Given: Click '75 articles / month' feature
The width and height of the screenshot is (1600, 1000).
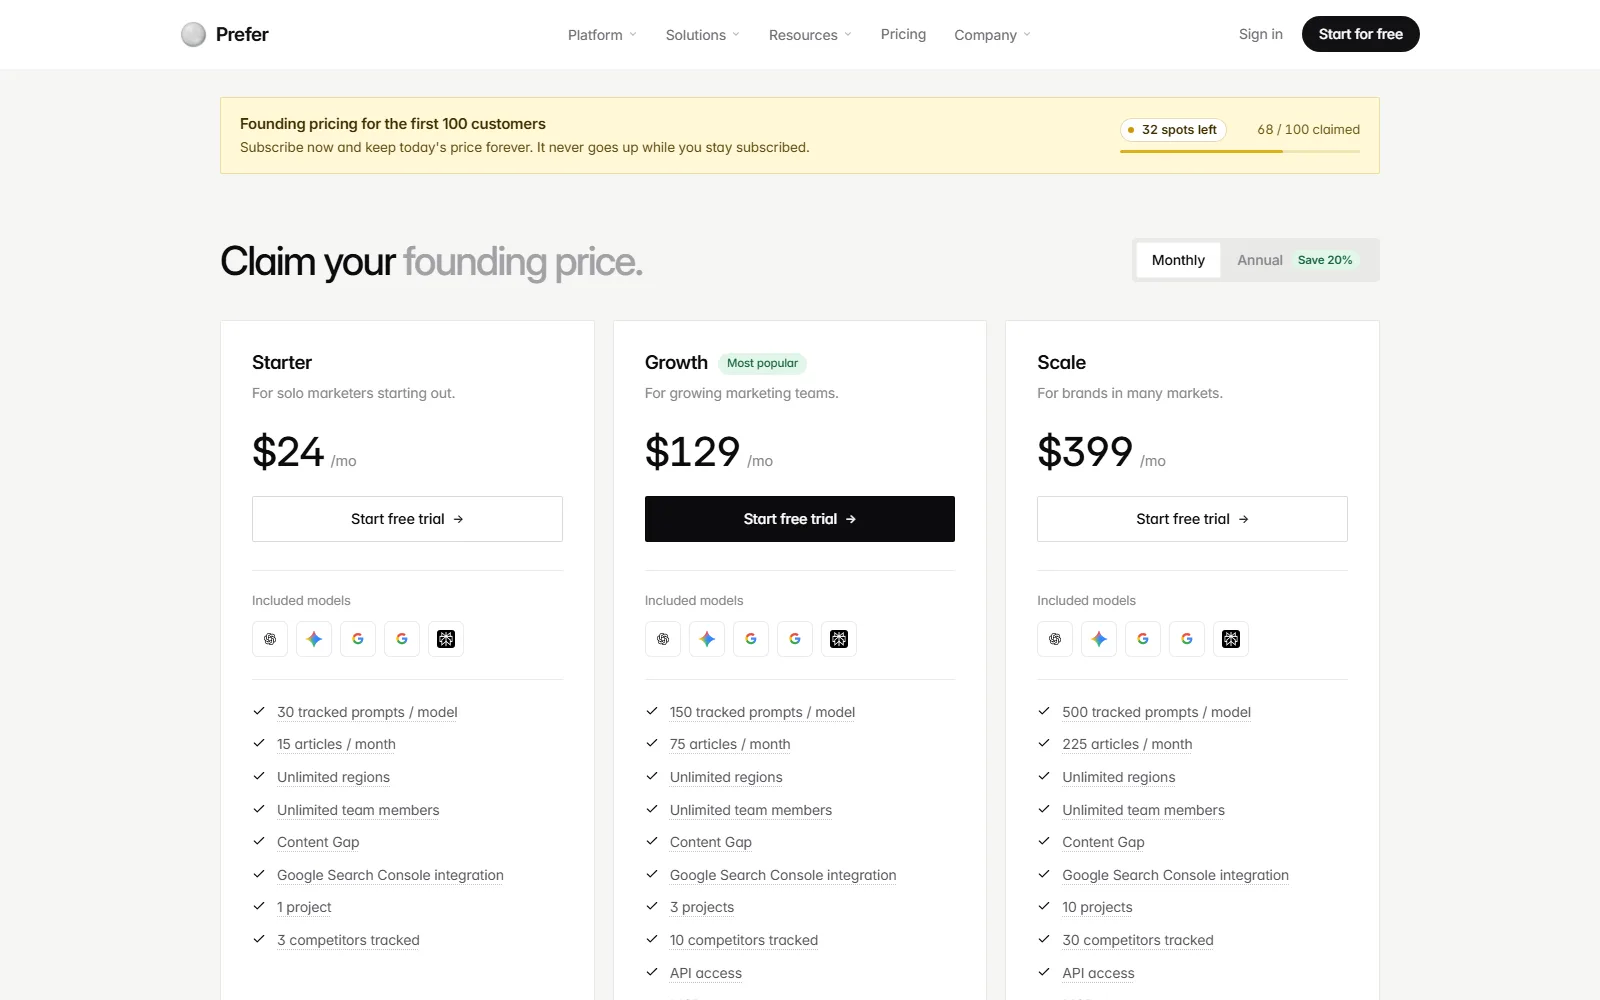Looking at the screenshot, I should click(x=730, y=744).
